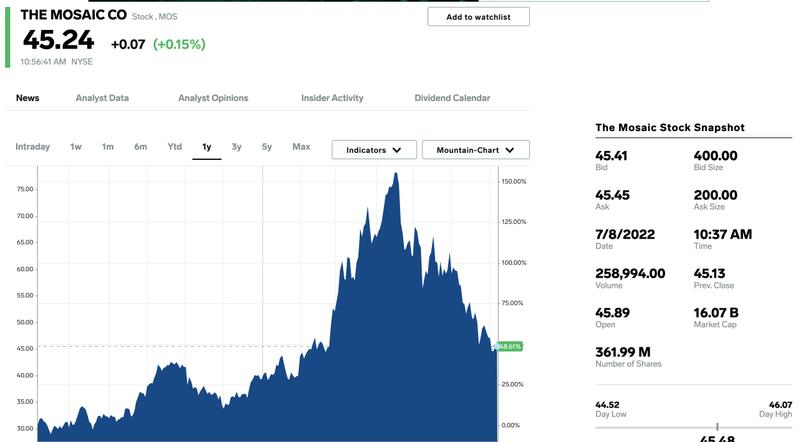Image resolution: width=800 pixels, height=442 pixels.
Task: Select the 1m chart range
Action: tap(108, 147)
